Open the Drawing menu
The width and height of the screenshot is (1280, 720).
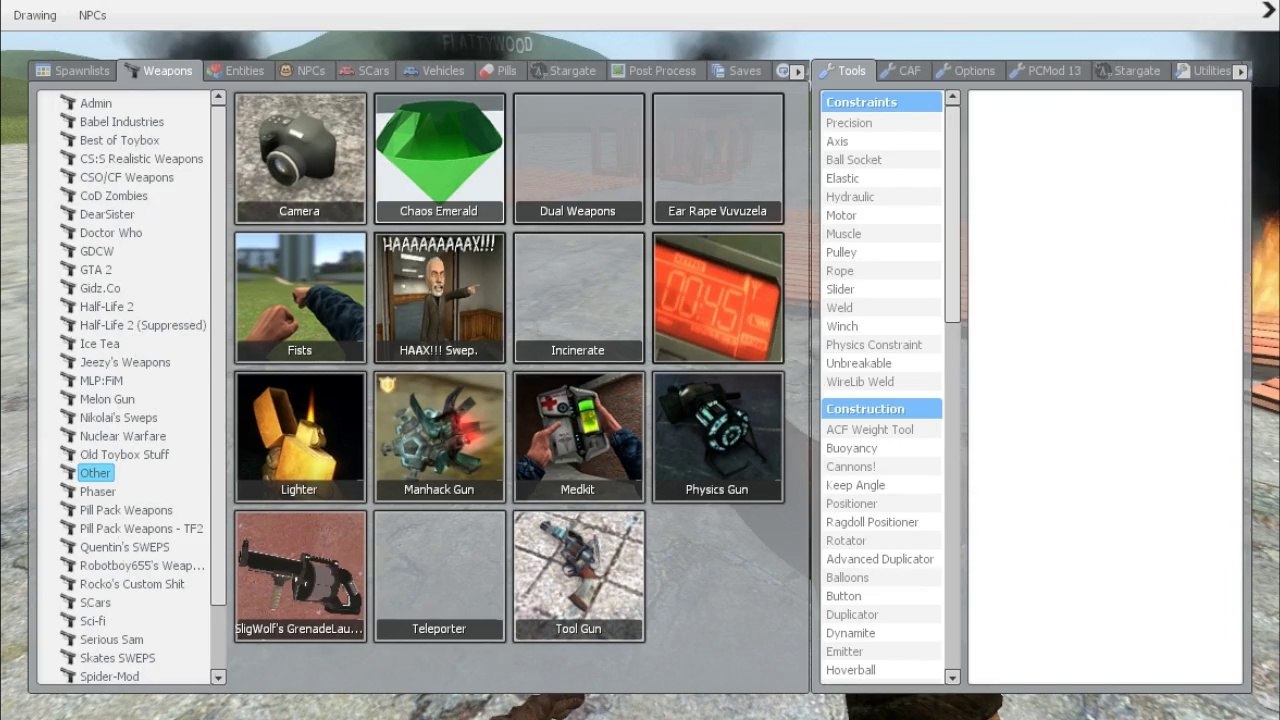pyautogui.click(x=35, y=15)
